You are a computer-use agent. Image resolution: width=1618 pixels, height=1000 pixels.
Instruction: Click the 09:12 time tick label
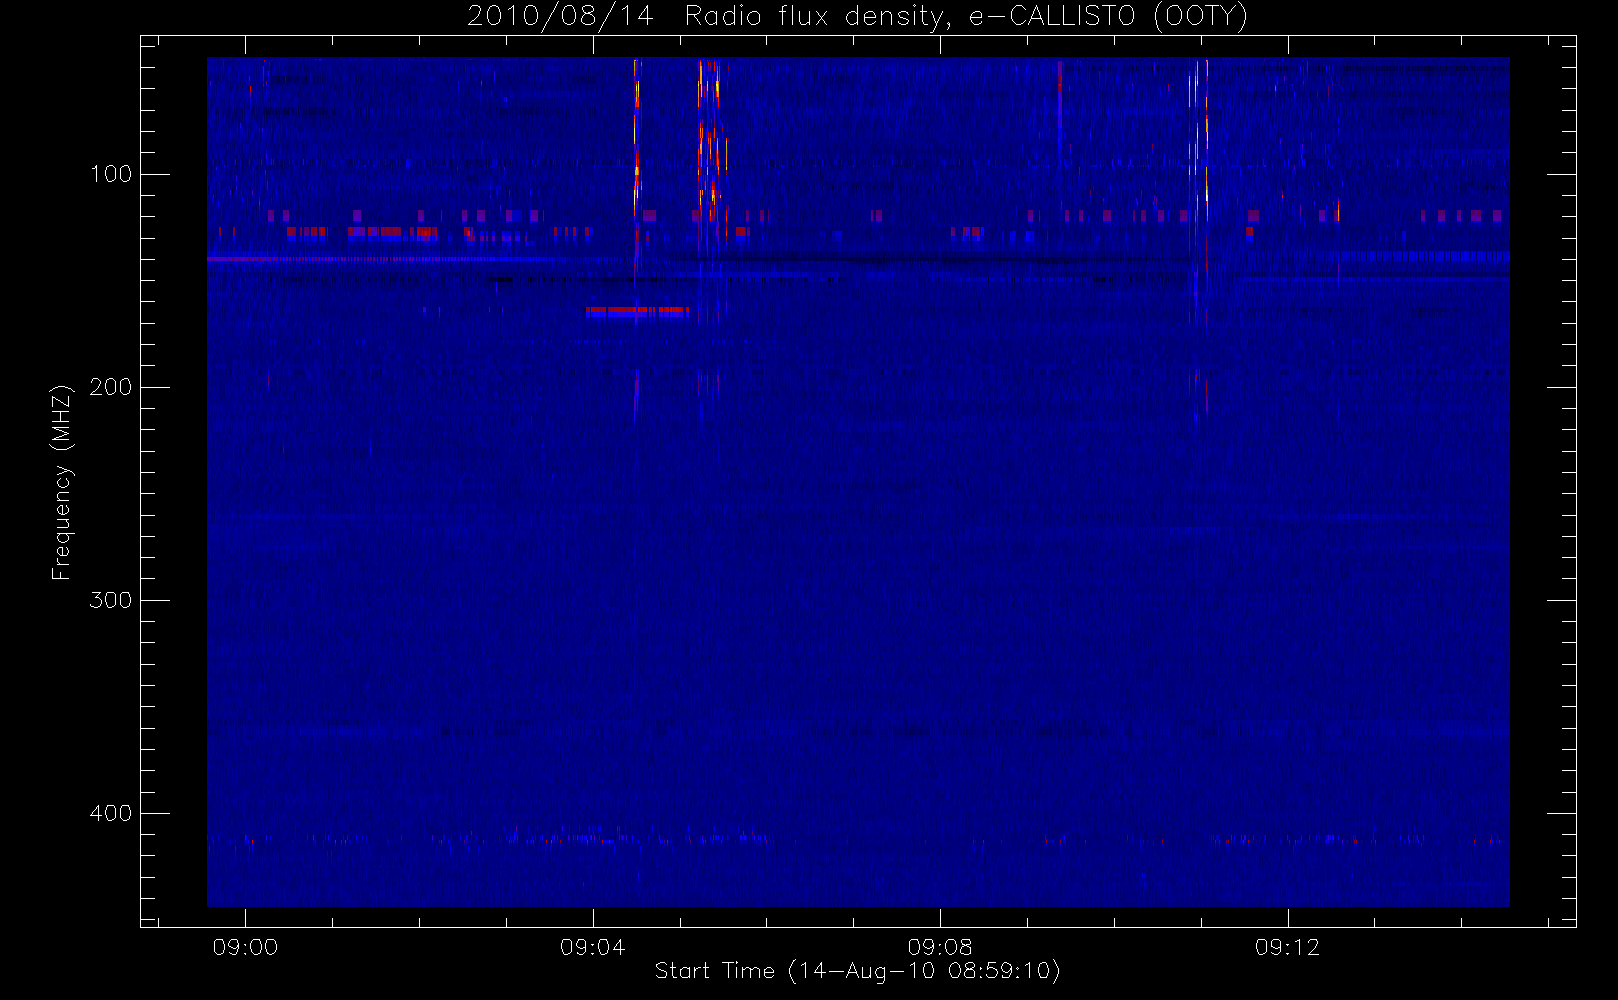[x=1288, y=947]
